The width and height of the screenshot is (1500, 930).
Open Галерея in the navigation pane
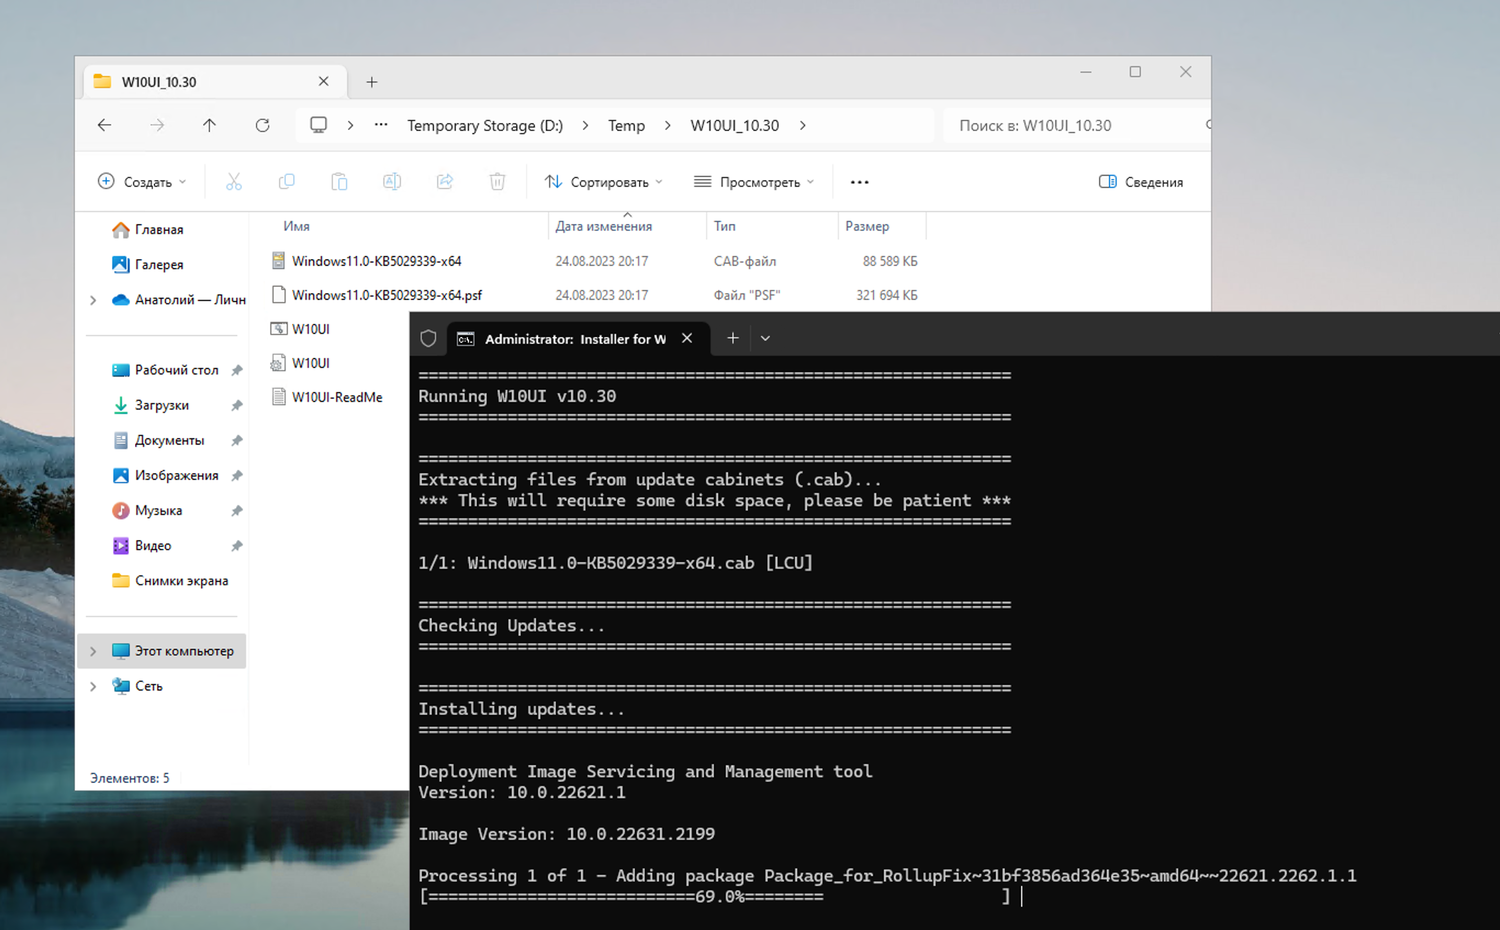tap(148, 264)
